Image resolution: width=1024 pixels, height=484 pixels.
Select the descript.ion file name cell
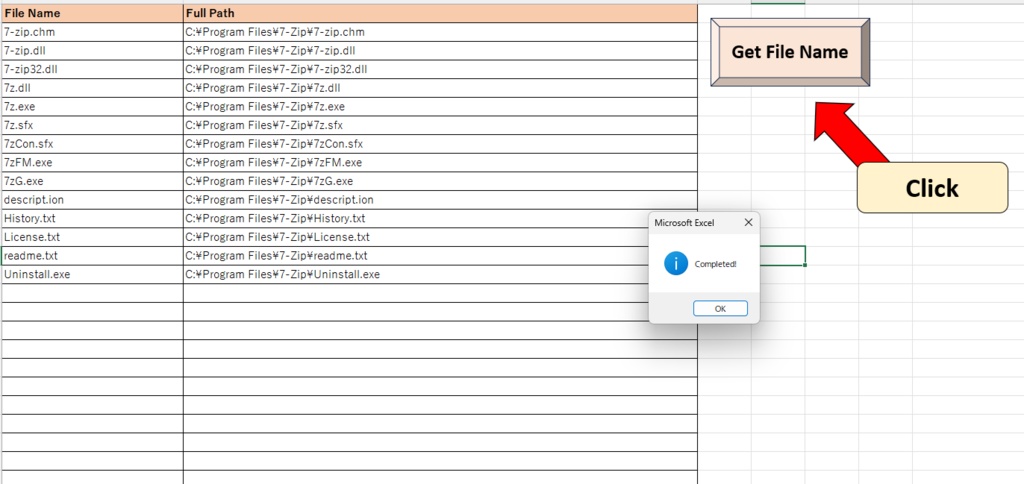click(x=93, y=200)
